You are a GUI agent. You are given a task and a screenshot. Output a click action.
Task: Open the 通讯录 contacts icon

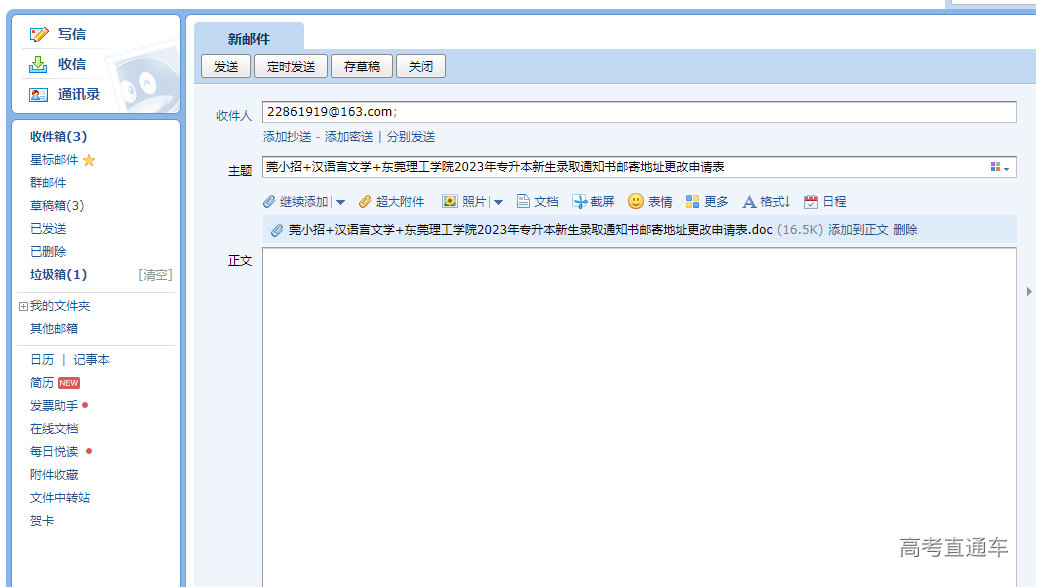(x=38, y=92)
